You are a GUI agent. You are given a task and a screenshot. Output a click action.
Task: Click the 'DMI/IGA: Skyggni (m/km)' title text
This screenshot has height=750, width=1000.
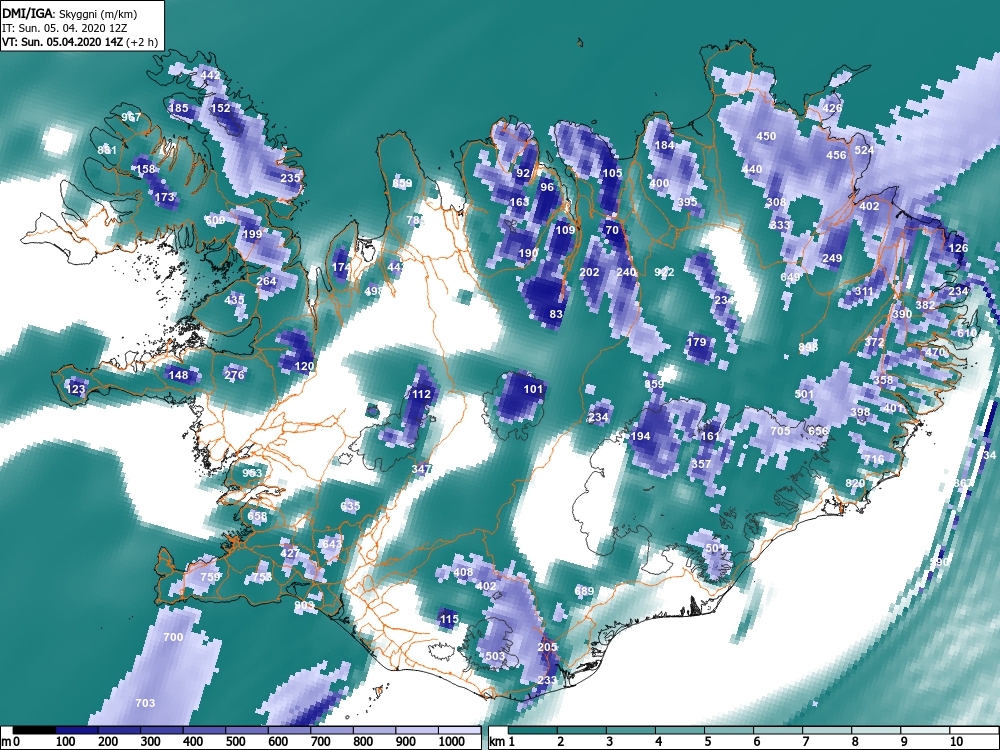point(70,14)
